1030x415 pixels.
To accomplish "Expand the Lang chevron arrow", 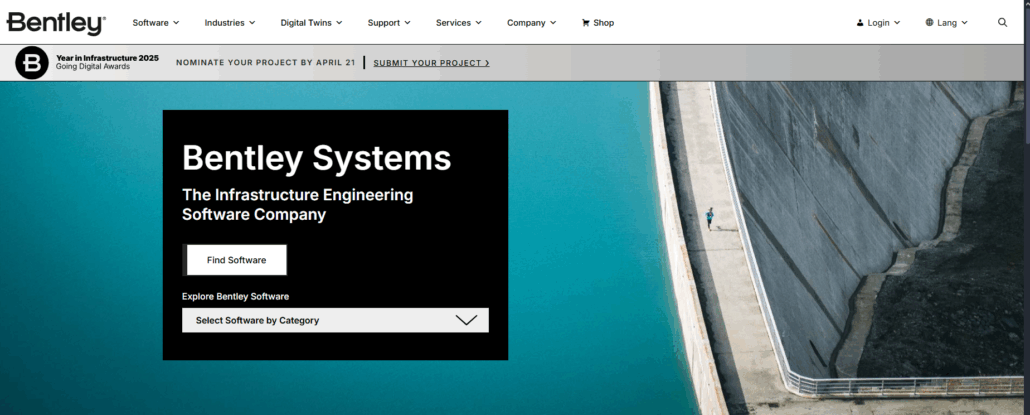I will 964,22.
